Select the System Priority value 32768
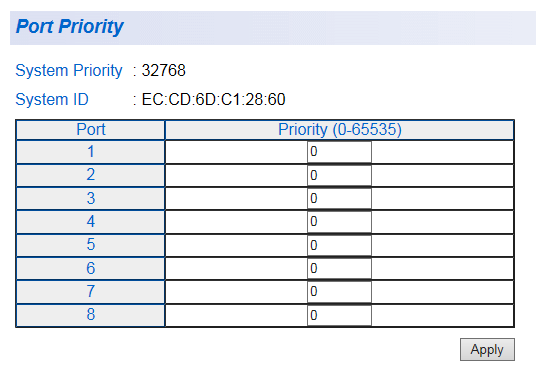 tap(163, 70)
